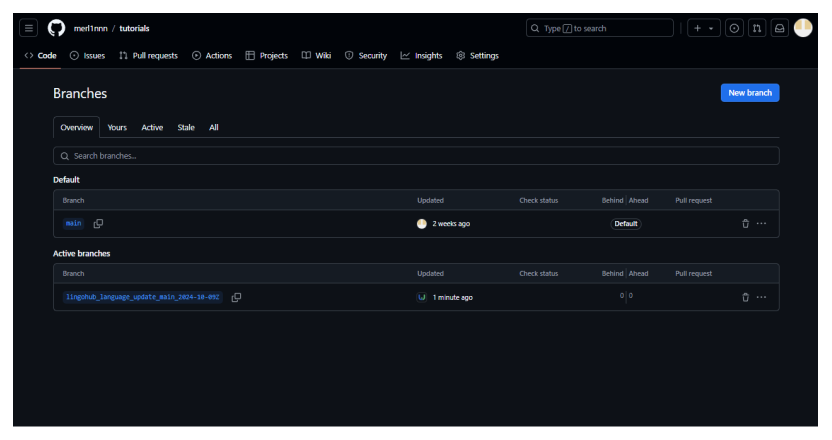Open the user avatar menu
832x440 pixels.
click(803, 28)
